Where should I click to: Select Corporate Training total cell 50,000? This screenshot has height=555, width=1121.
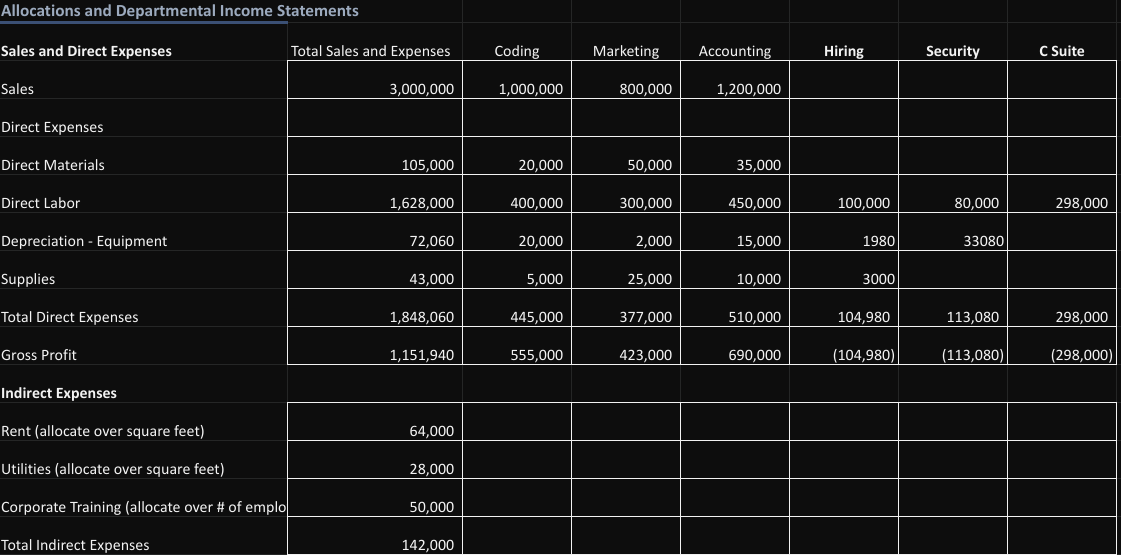[x=375, y=497]
